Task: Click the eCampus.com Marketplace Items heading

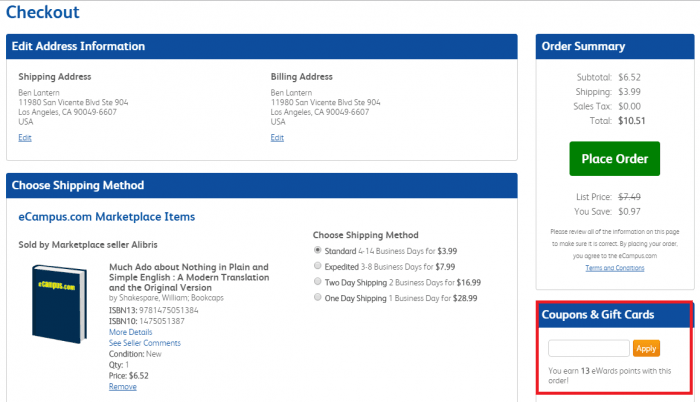Action: point(107,217)
